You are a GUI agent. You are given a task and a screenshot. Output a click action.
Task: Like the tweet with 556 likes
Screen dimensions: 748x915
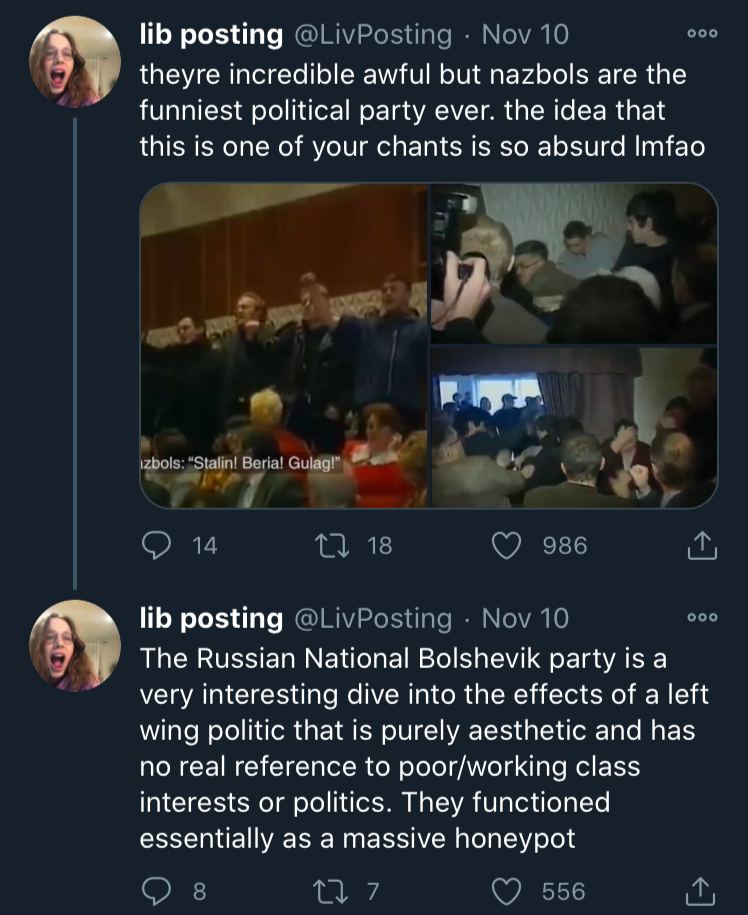506,892
